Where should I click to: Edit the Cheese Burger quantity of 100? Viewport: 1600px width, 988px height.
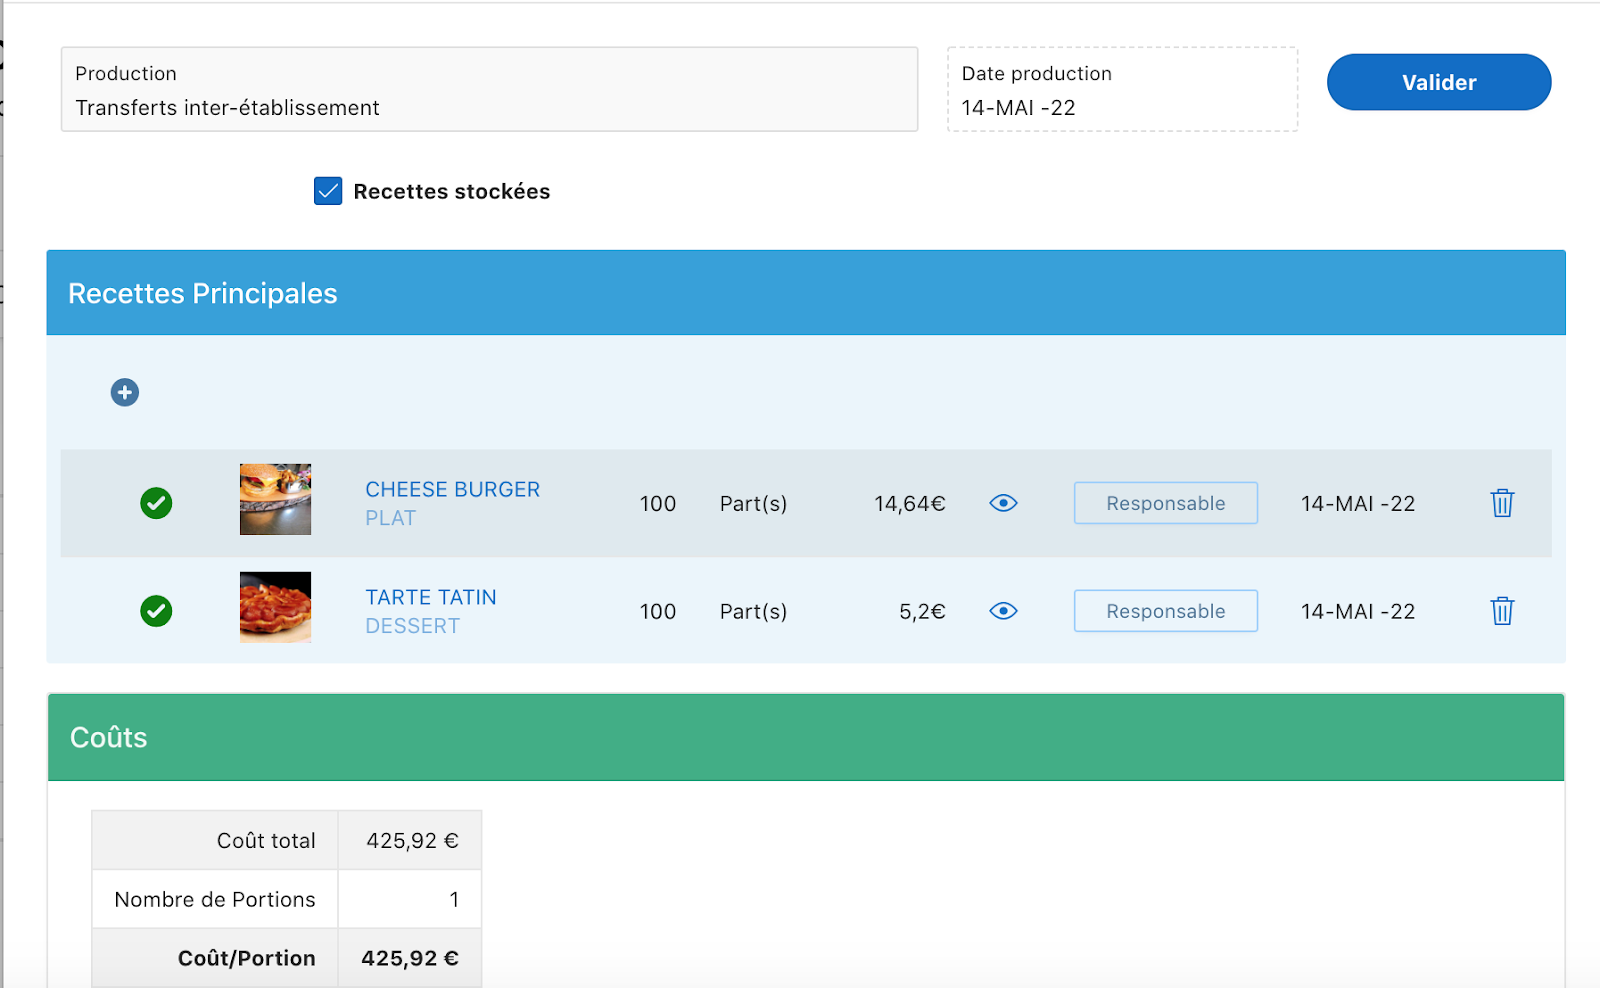pyautogui.click(x=657, y=504)
